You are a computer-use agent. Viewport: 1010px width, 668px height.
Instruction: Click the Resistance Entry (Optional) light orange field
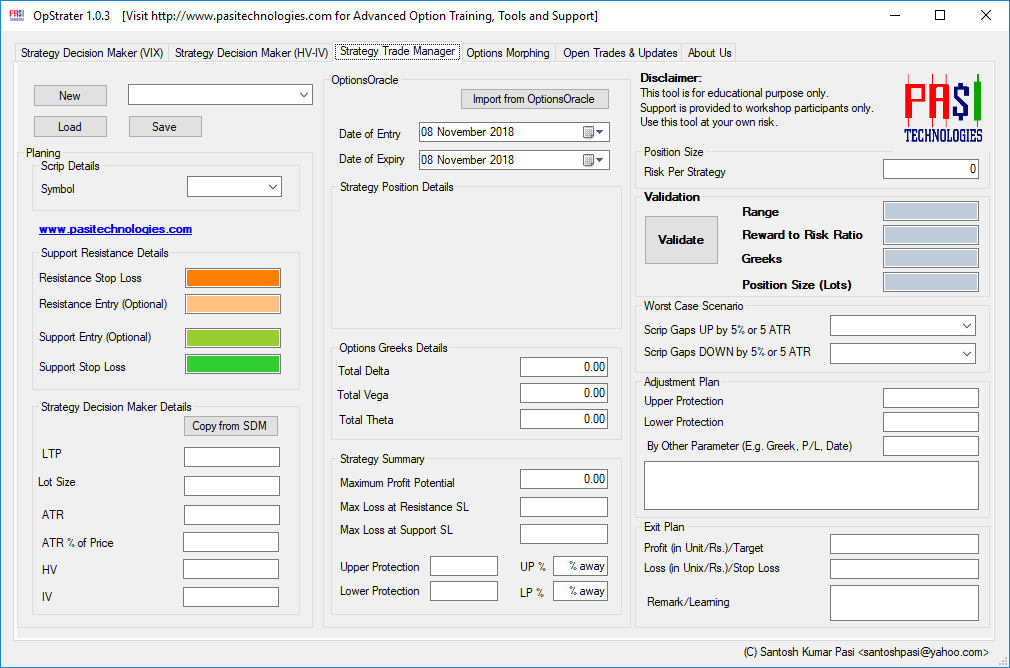click(x=233, y=304)
